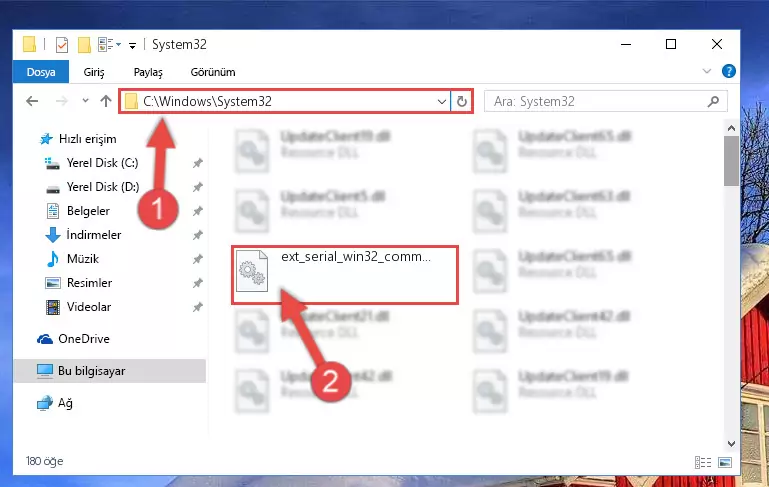
Task: Switch to the Paylaş ribbon tab
Action: coord(148,72)
